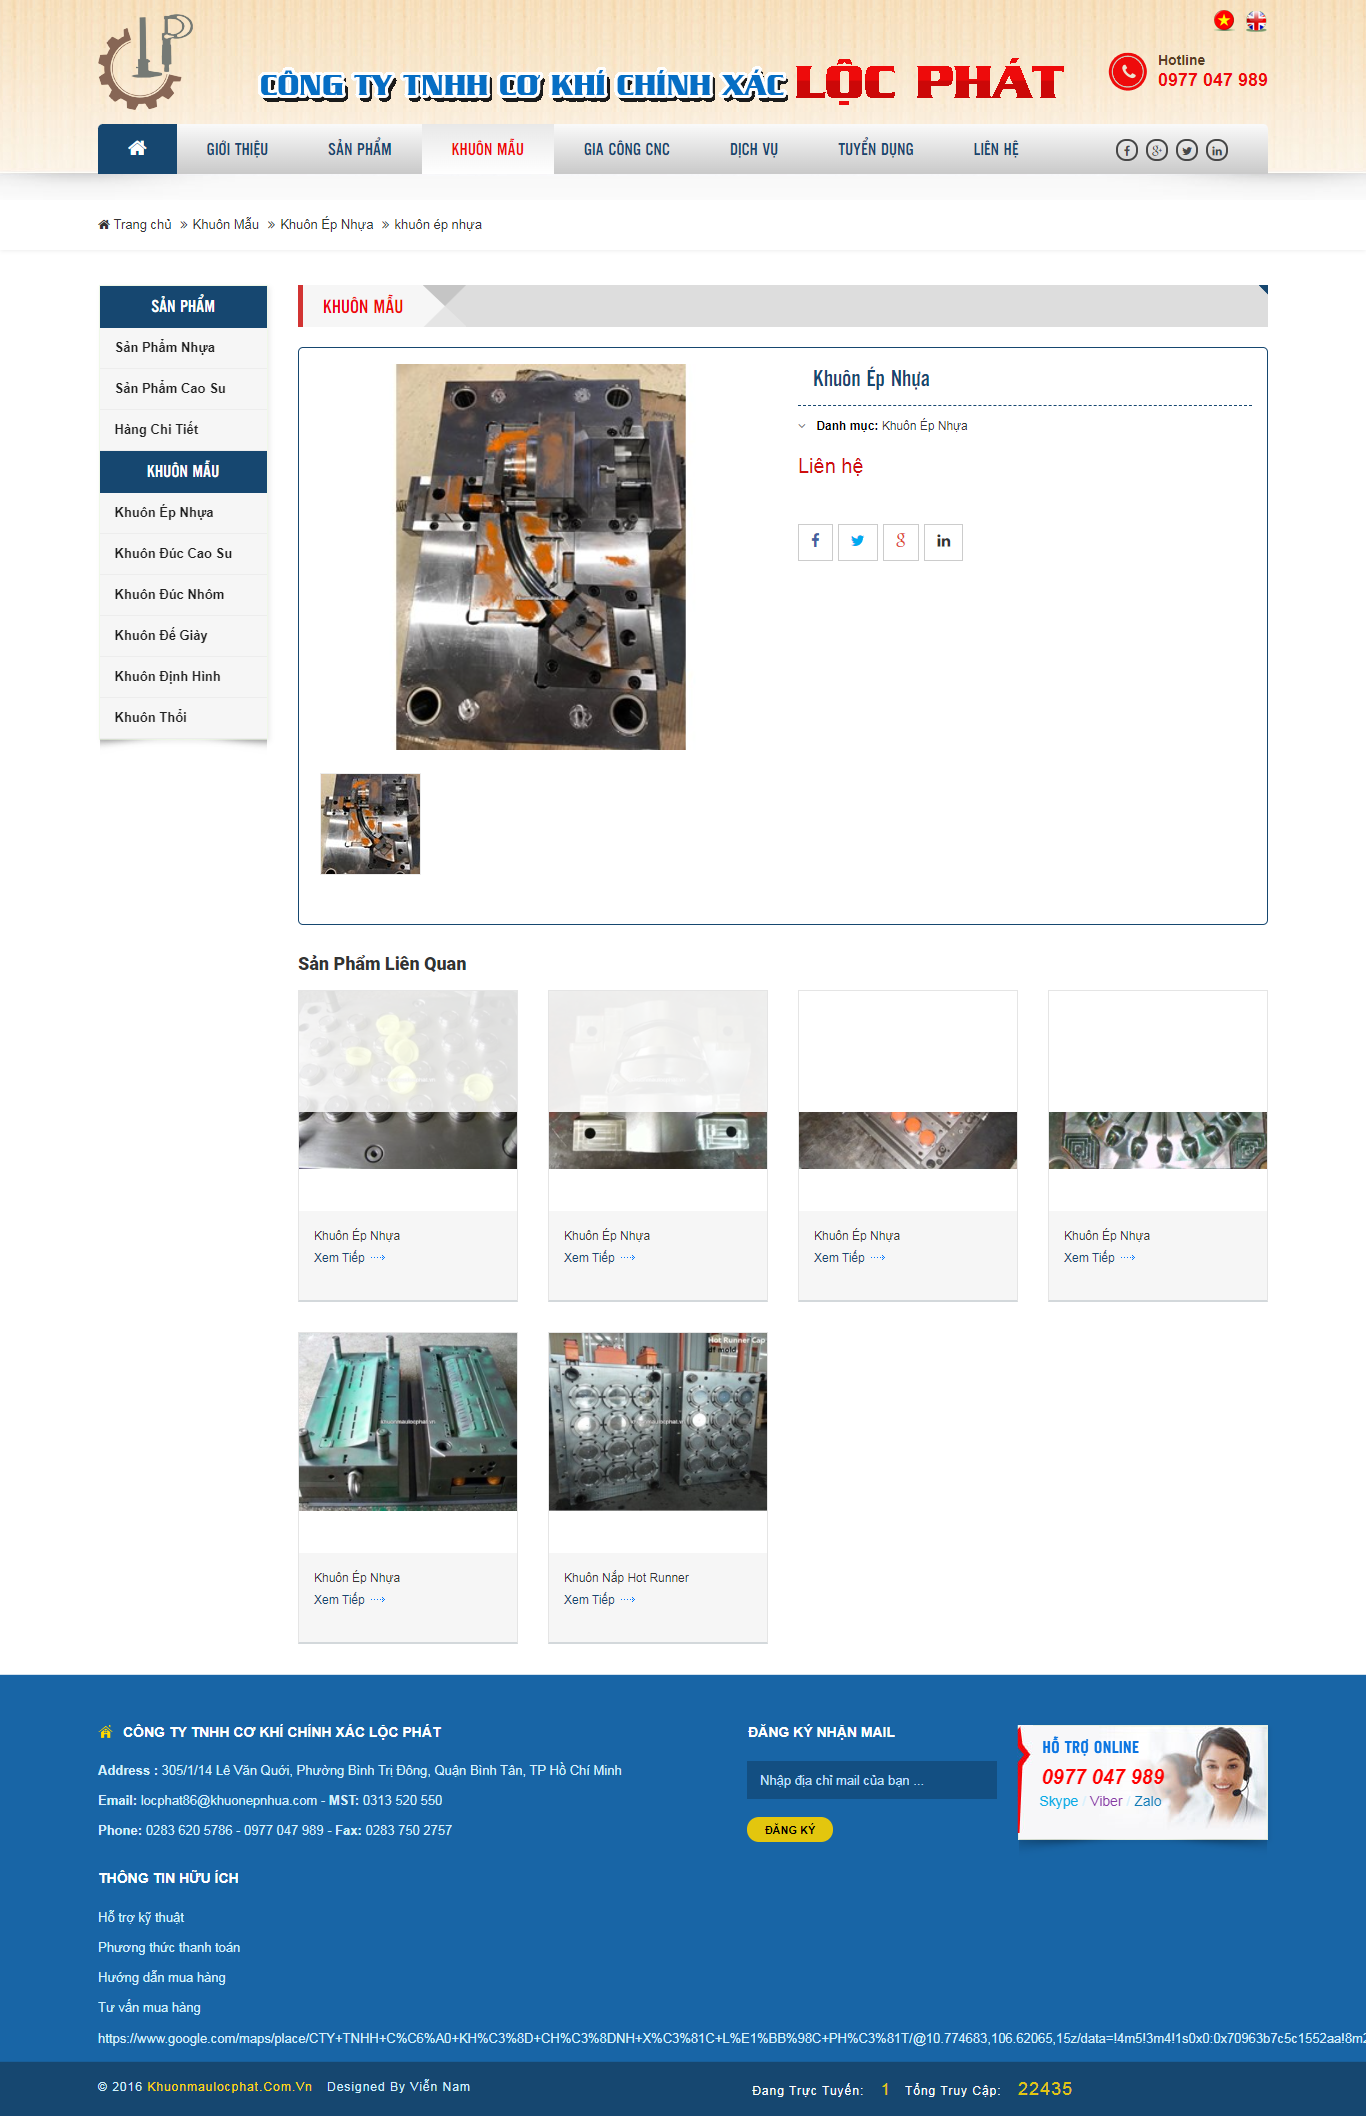Click the home icon in navigation bar

[x=137, y=149]
